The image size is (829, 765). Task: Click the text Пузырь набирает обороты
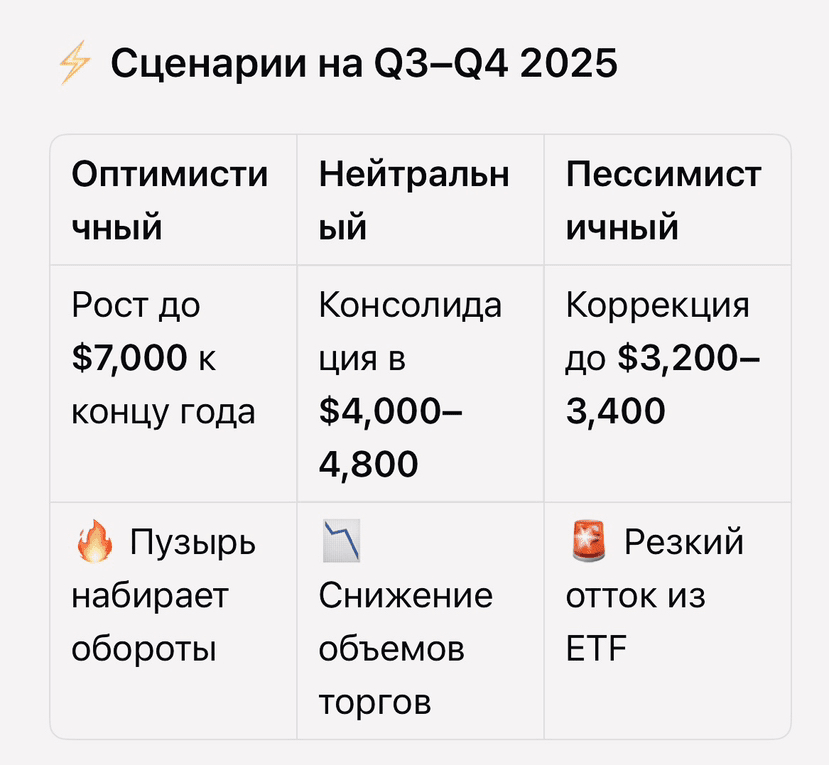coord(163,595)
